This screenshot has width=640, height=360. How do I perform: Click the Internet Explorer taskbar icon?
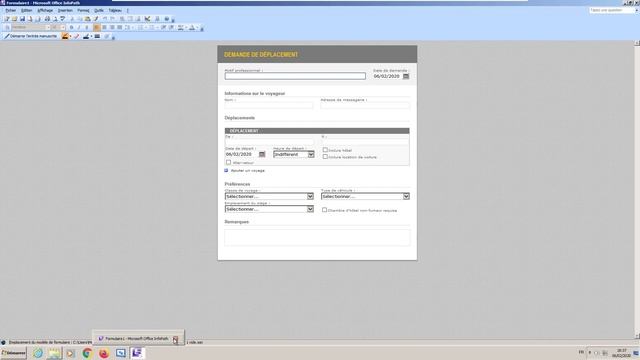pos(38,353)
